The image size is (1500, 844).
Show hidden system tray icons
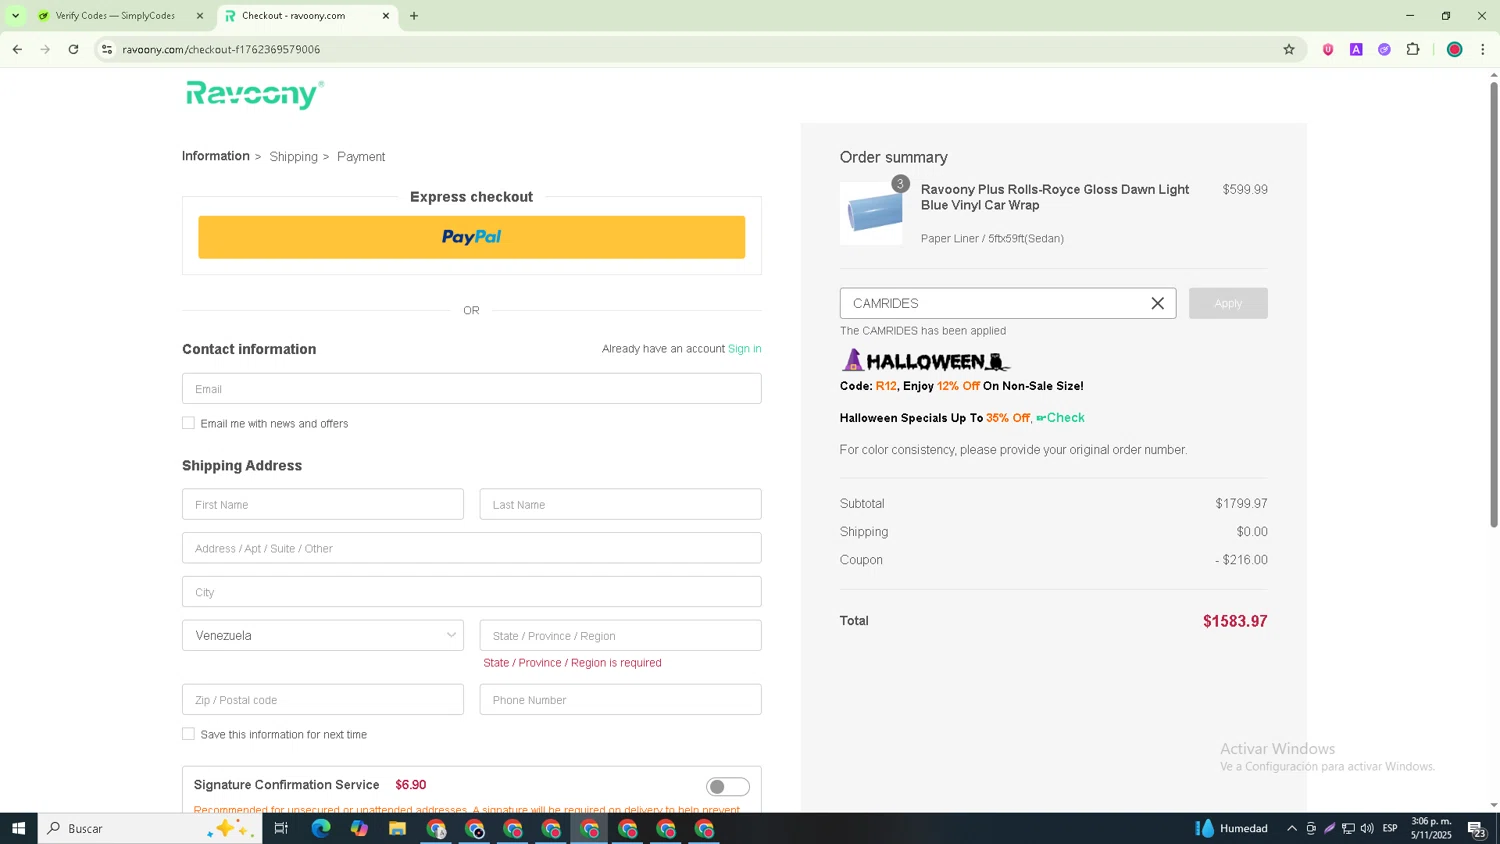click(1292, 828)
